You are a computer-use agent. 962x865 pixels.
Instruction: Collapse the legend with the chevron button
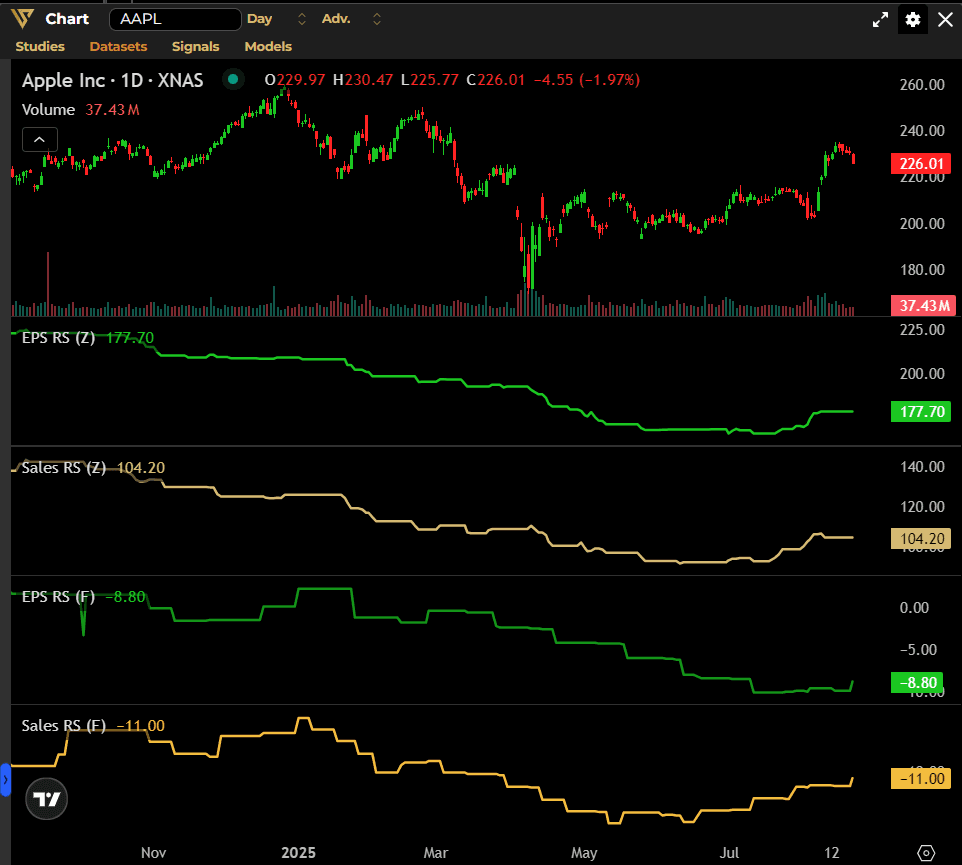[40, 139]
